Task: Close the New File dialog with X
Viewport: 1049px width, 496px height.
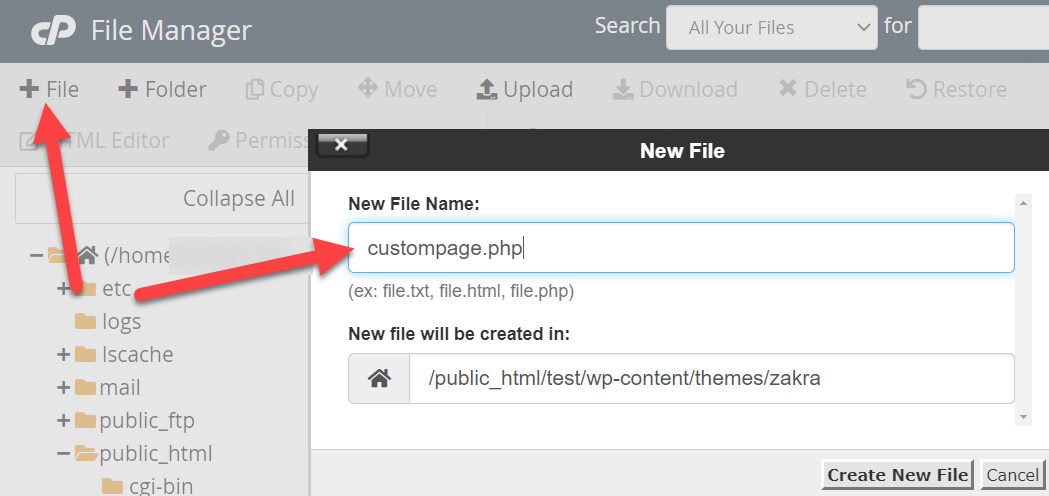Action: pos(342,145)
